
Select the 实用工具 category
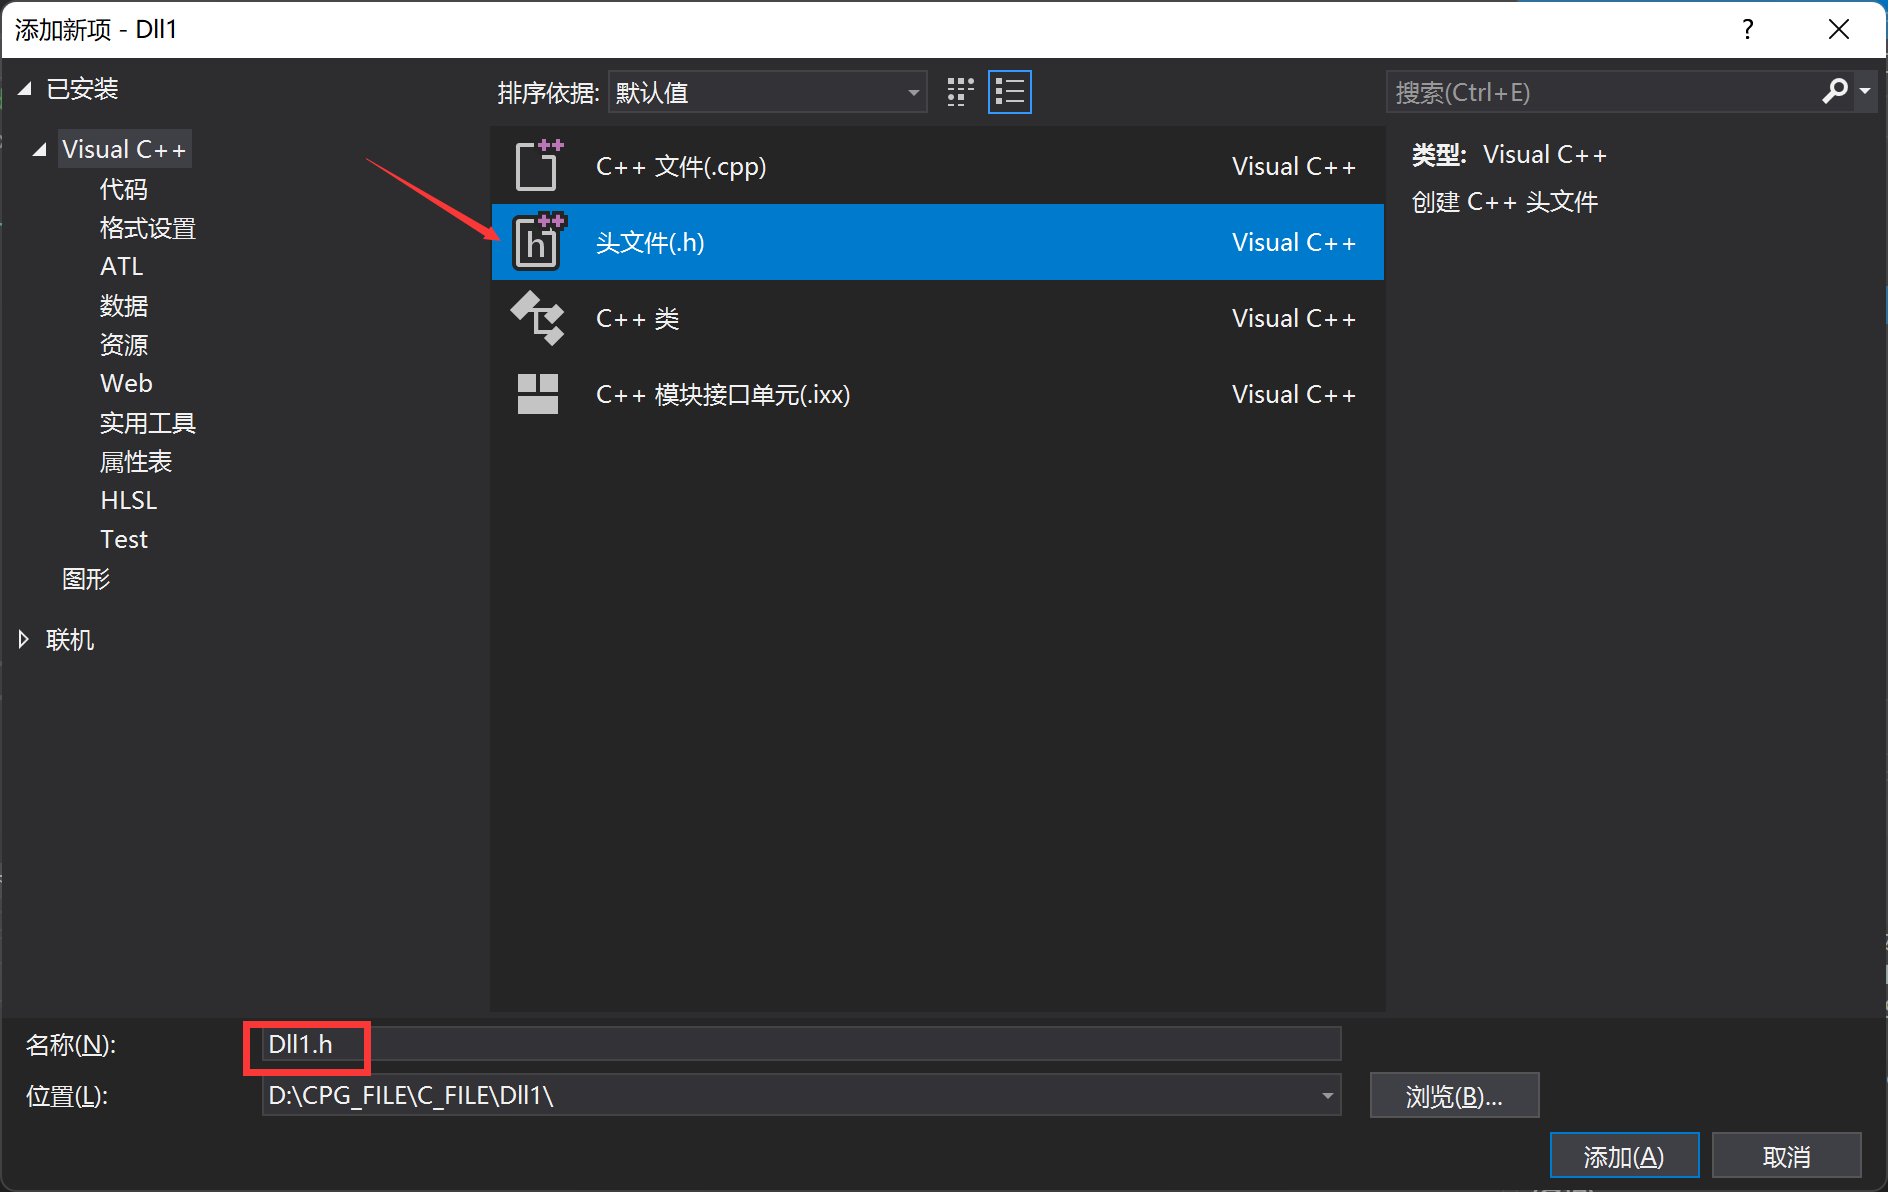click(x=148, y=423)
